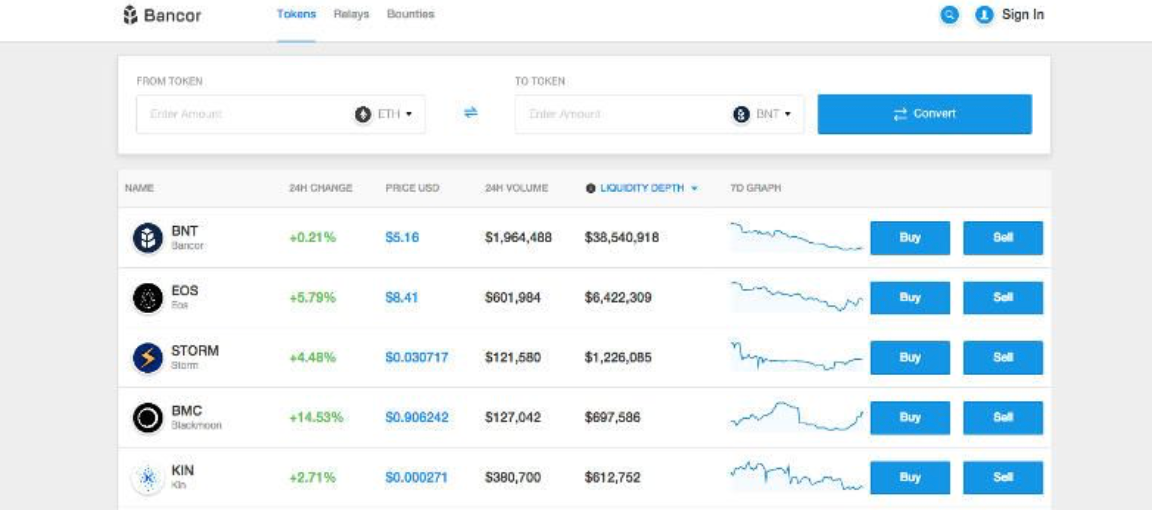This screenshot has width=1152, height=510.
Task: Click the Sign In link
Action: point(1023,15)
